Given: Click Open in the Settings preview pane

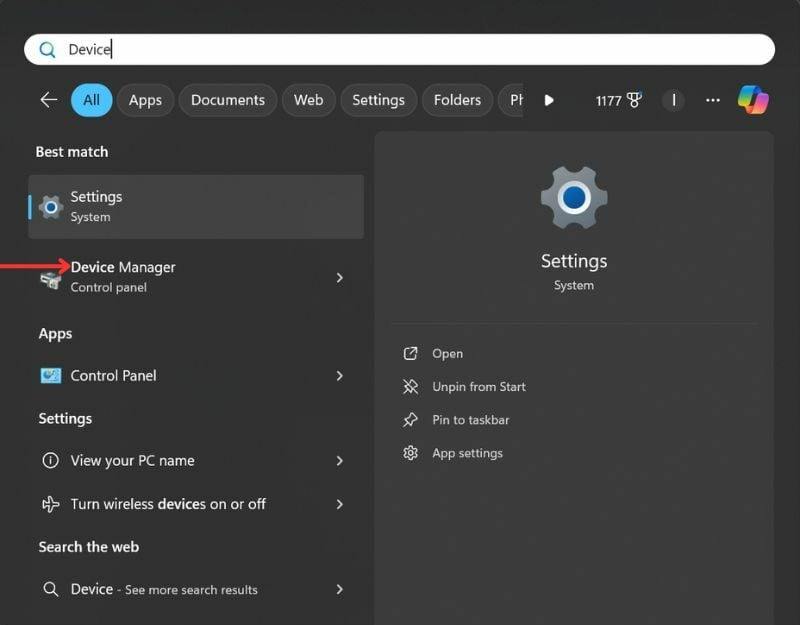Looking at the screenshot, I should click(x=447, y=354).
